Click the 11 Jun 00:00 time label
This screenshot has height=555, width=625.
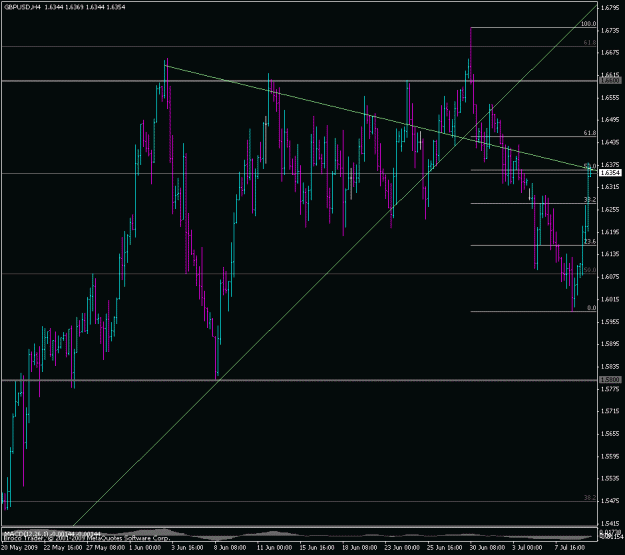pyautogui.click(x=274, y=547)
